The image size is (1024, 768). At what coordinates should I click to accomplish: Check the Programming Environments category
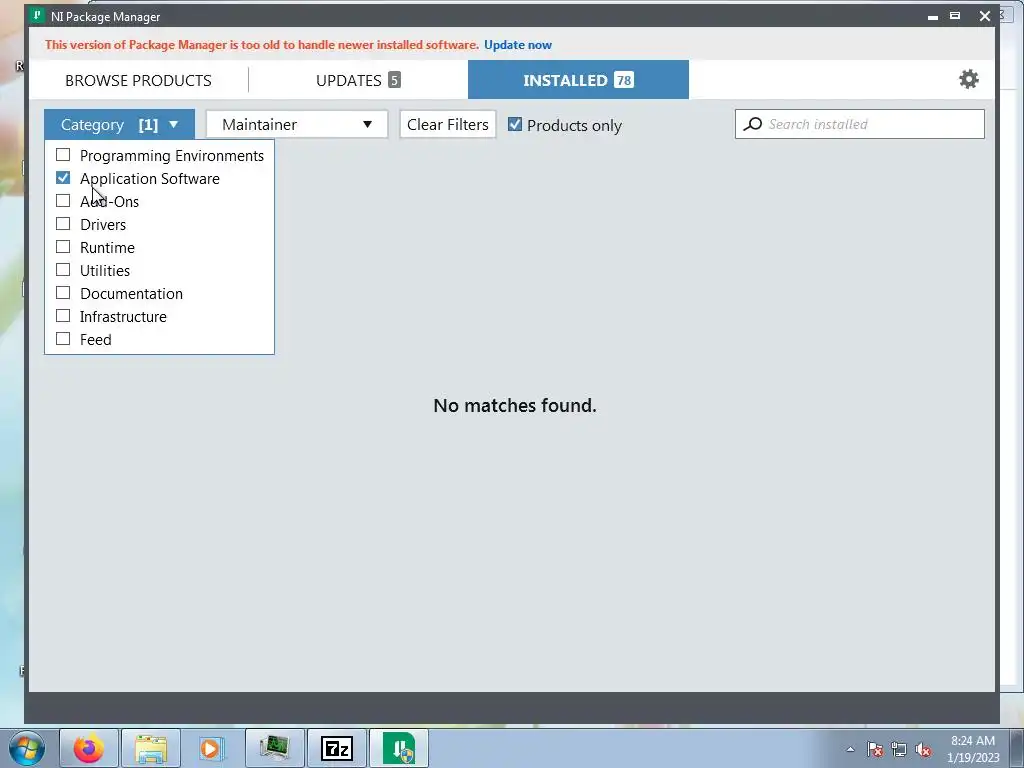(63, 155)
